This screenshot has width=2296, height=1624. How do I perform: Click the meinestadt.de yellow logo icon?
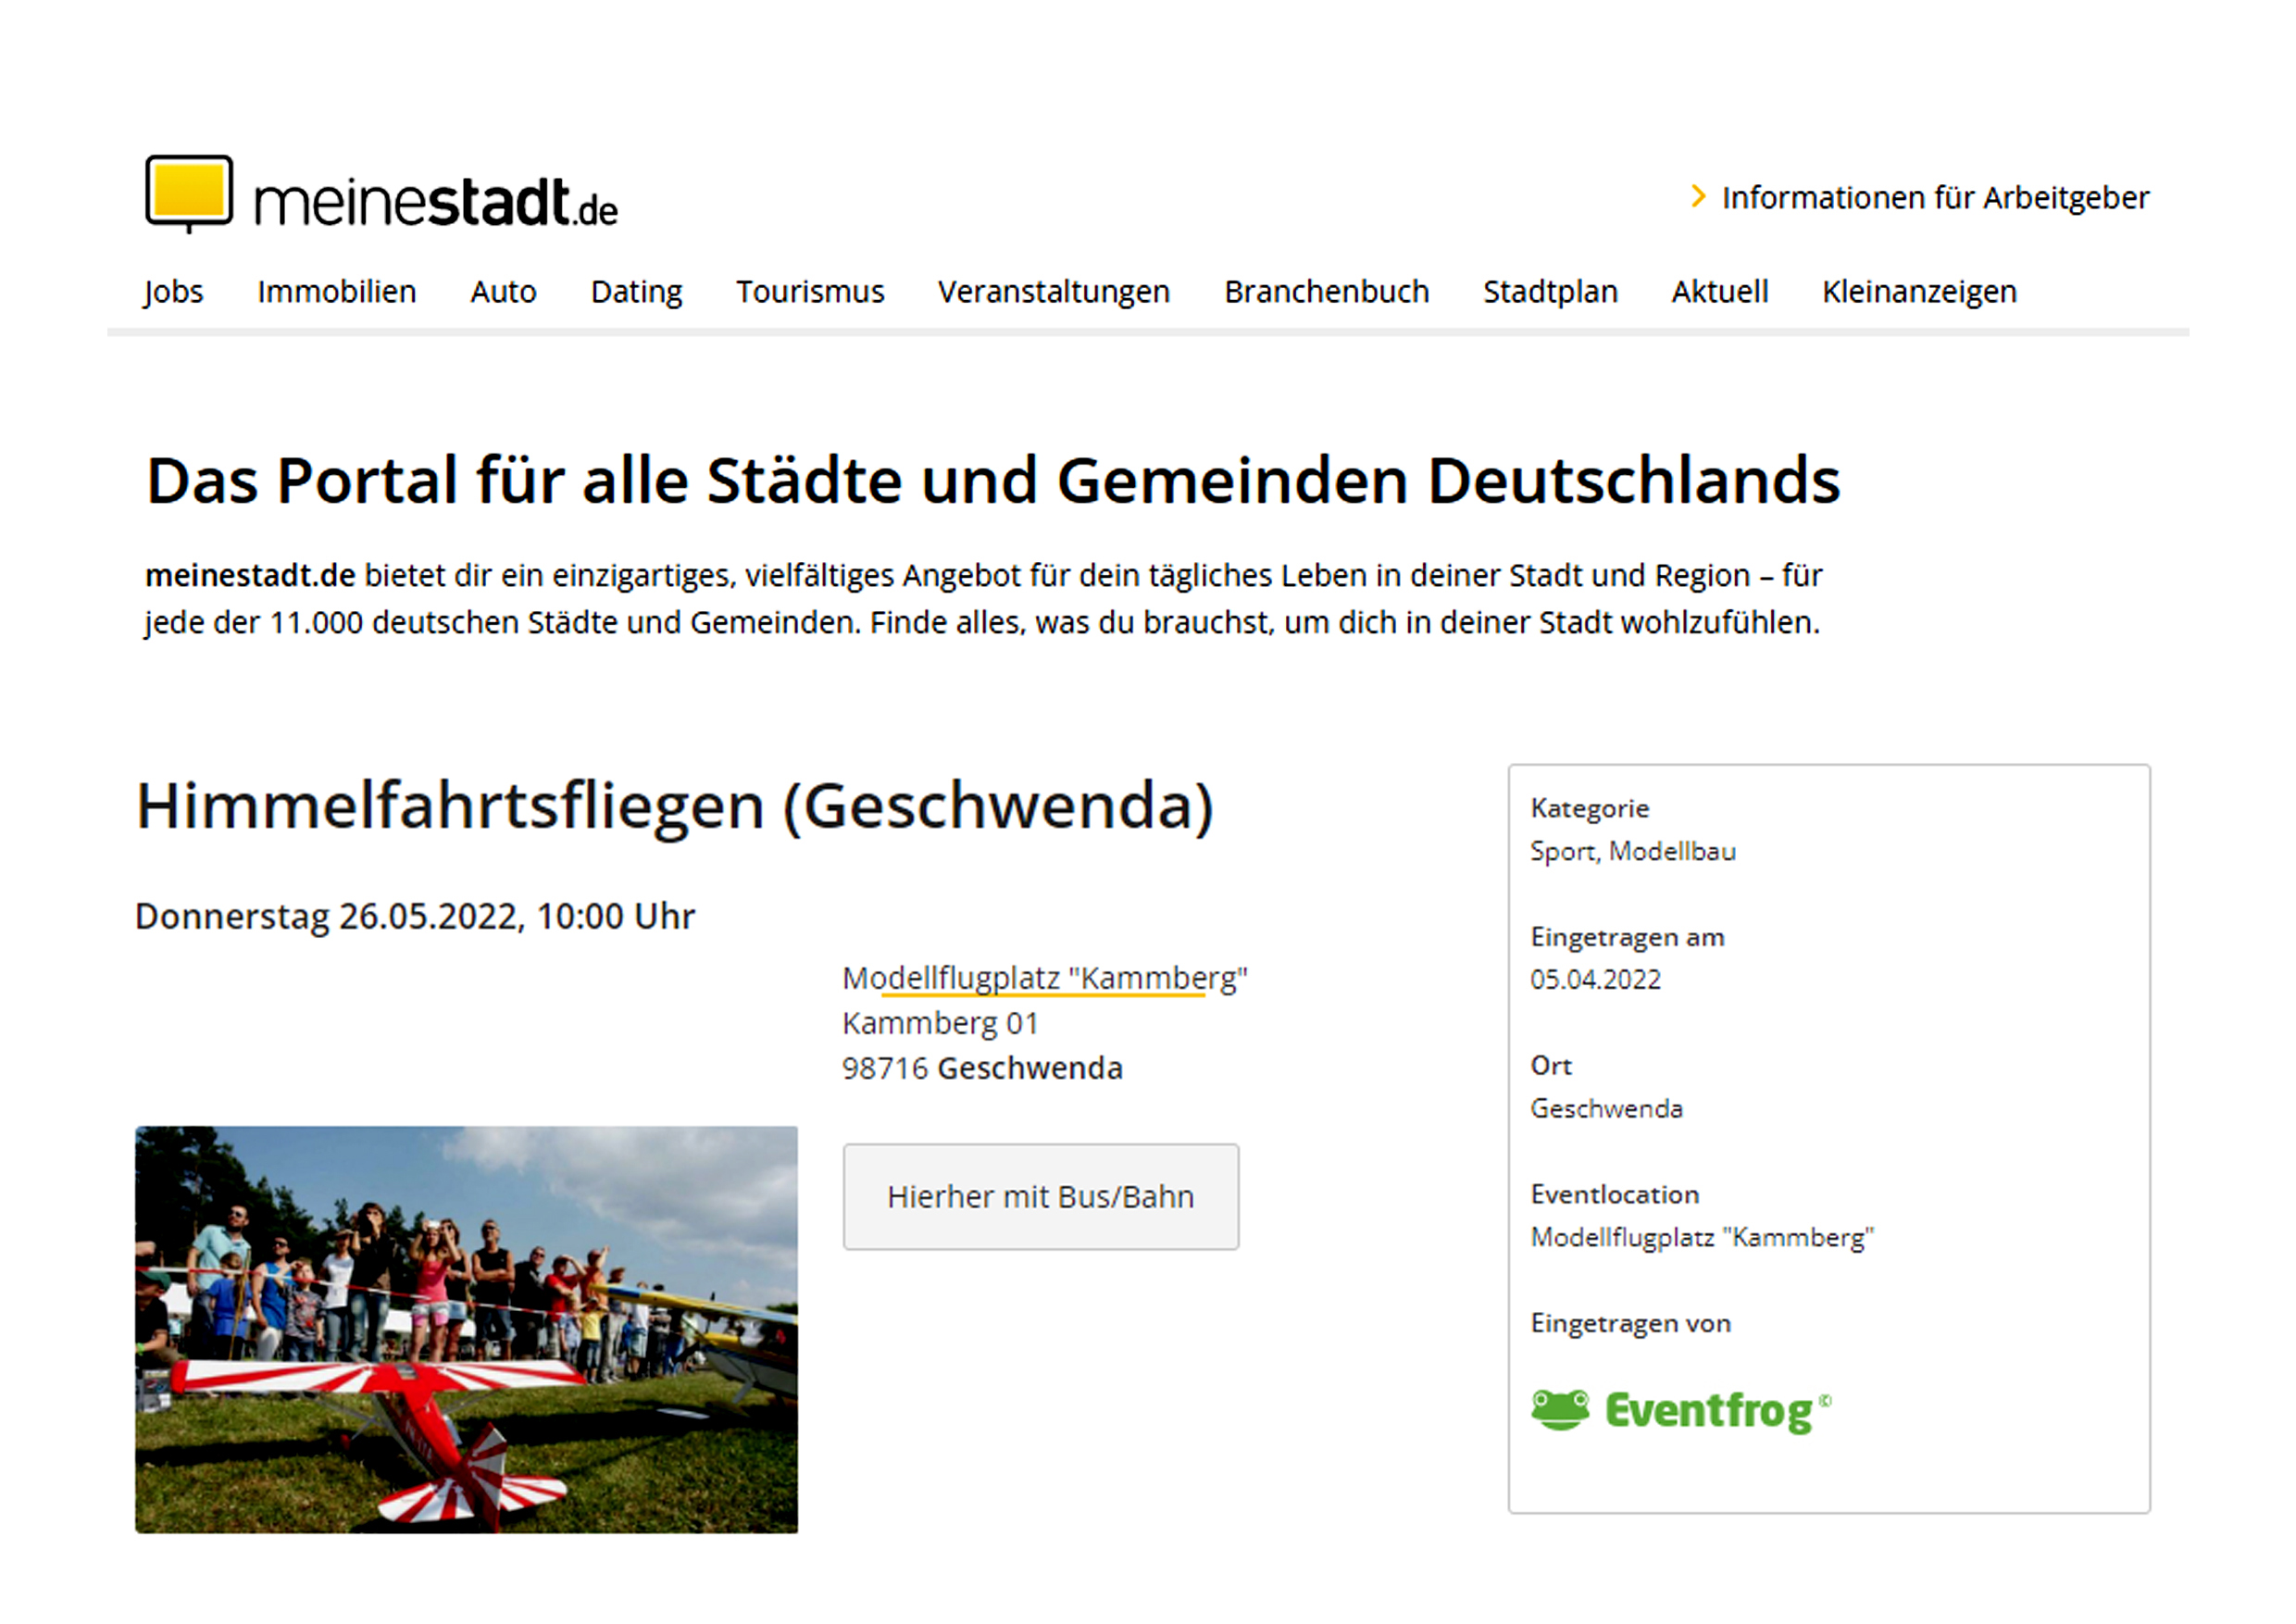click(188, 191)
